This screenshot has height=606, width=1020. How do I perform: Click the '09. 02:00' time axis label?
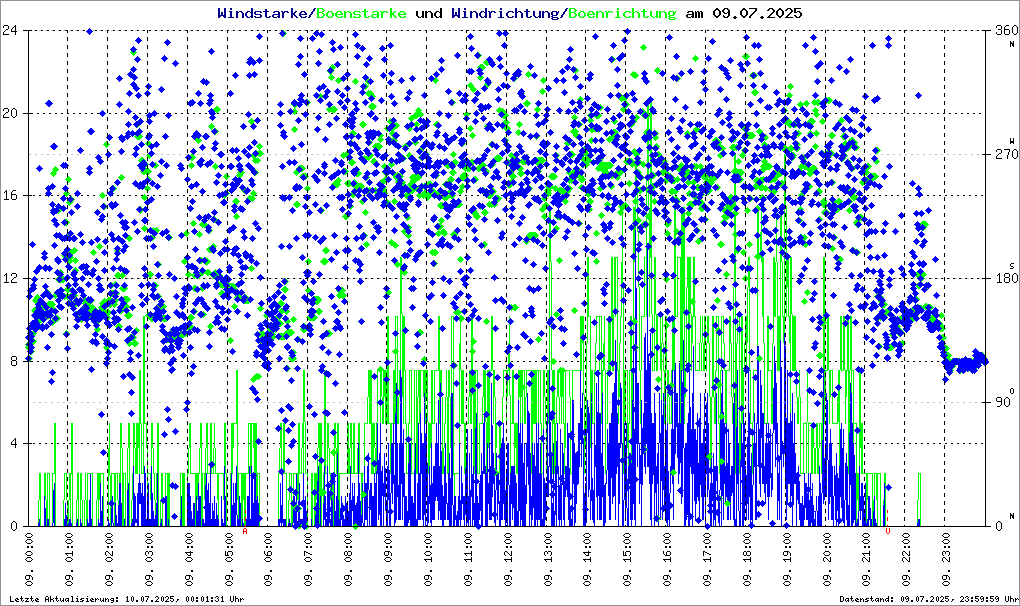click(x=109, y=560)
